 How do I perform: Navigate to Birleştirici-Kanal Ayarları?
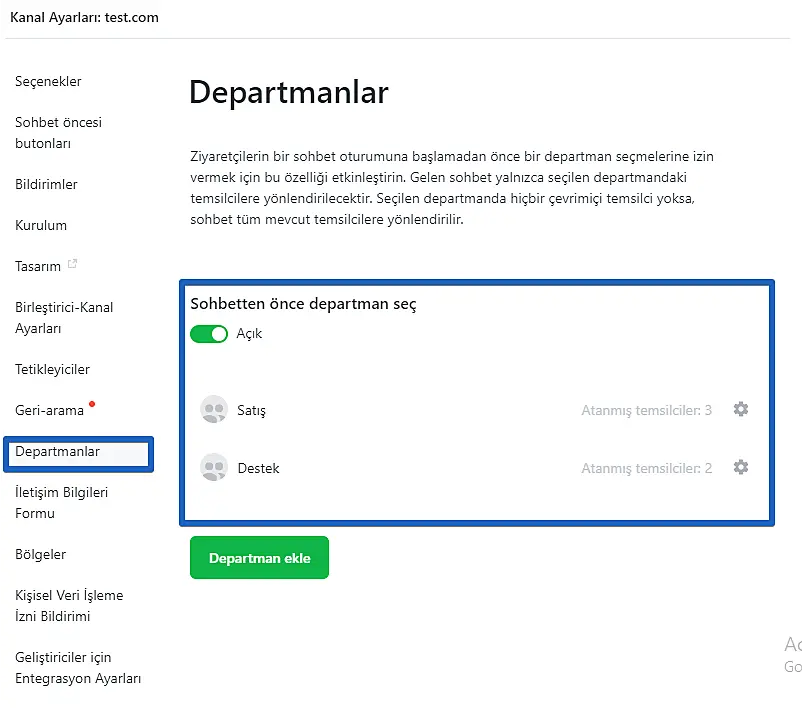coord(64,318)
